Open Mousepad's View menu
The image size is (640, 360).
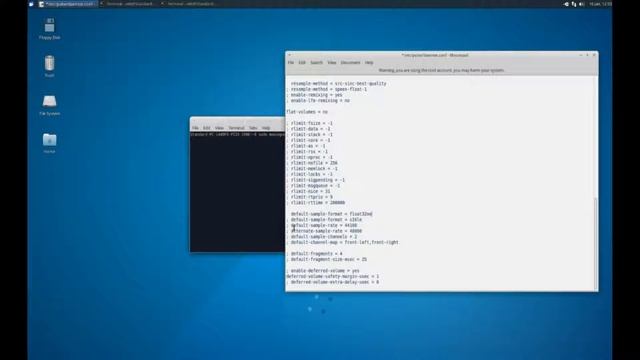point(331,63)
